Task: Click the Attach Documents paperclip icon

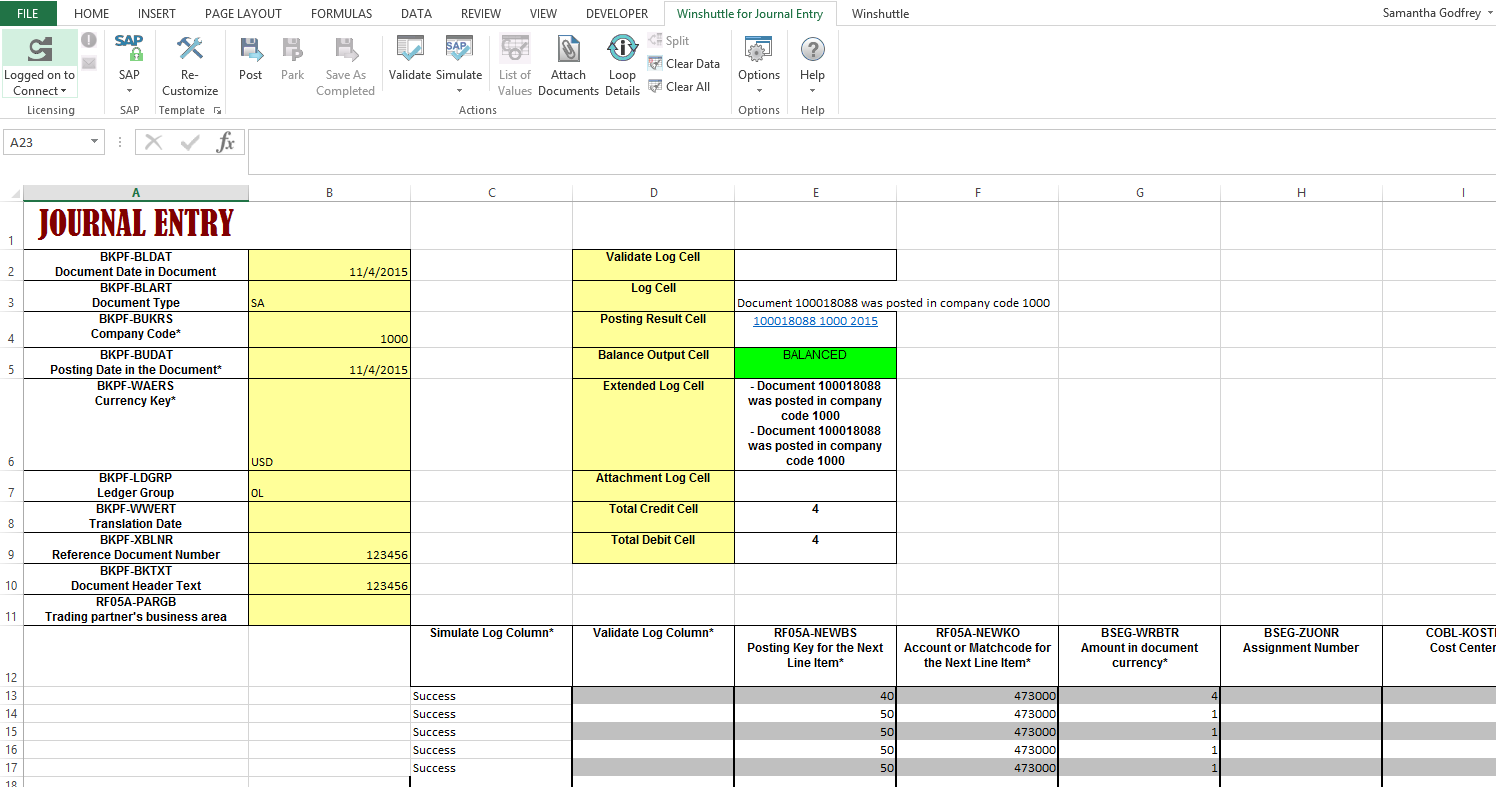Action: (x=568, y=48)
